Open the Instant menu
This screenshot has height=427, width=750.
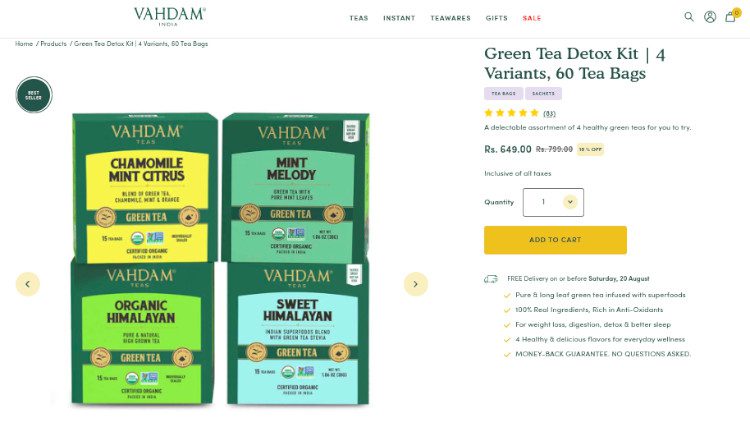click(x=399, y=18)
